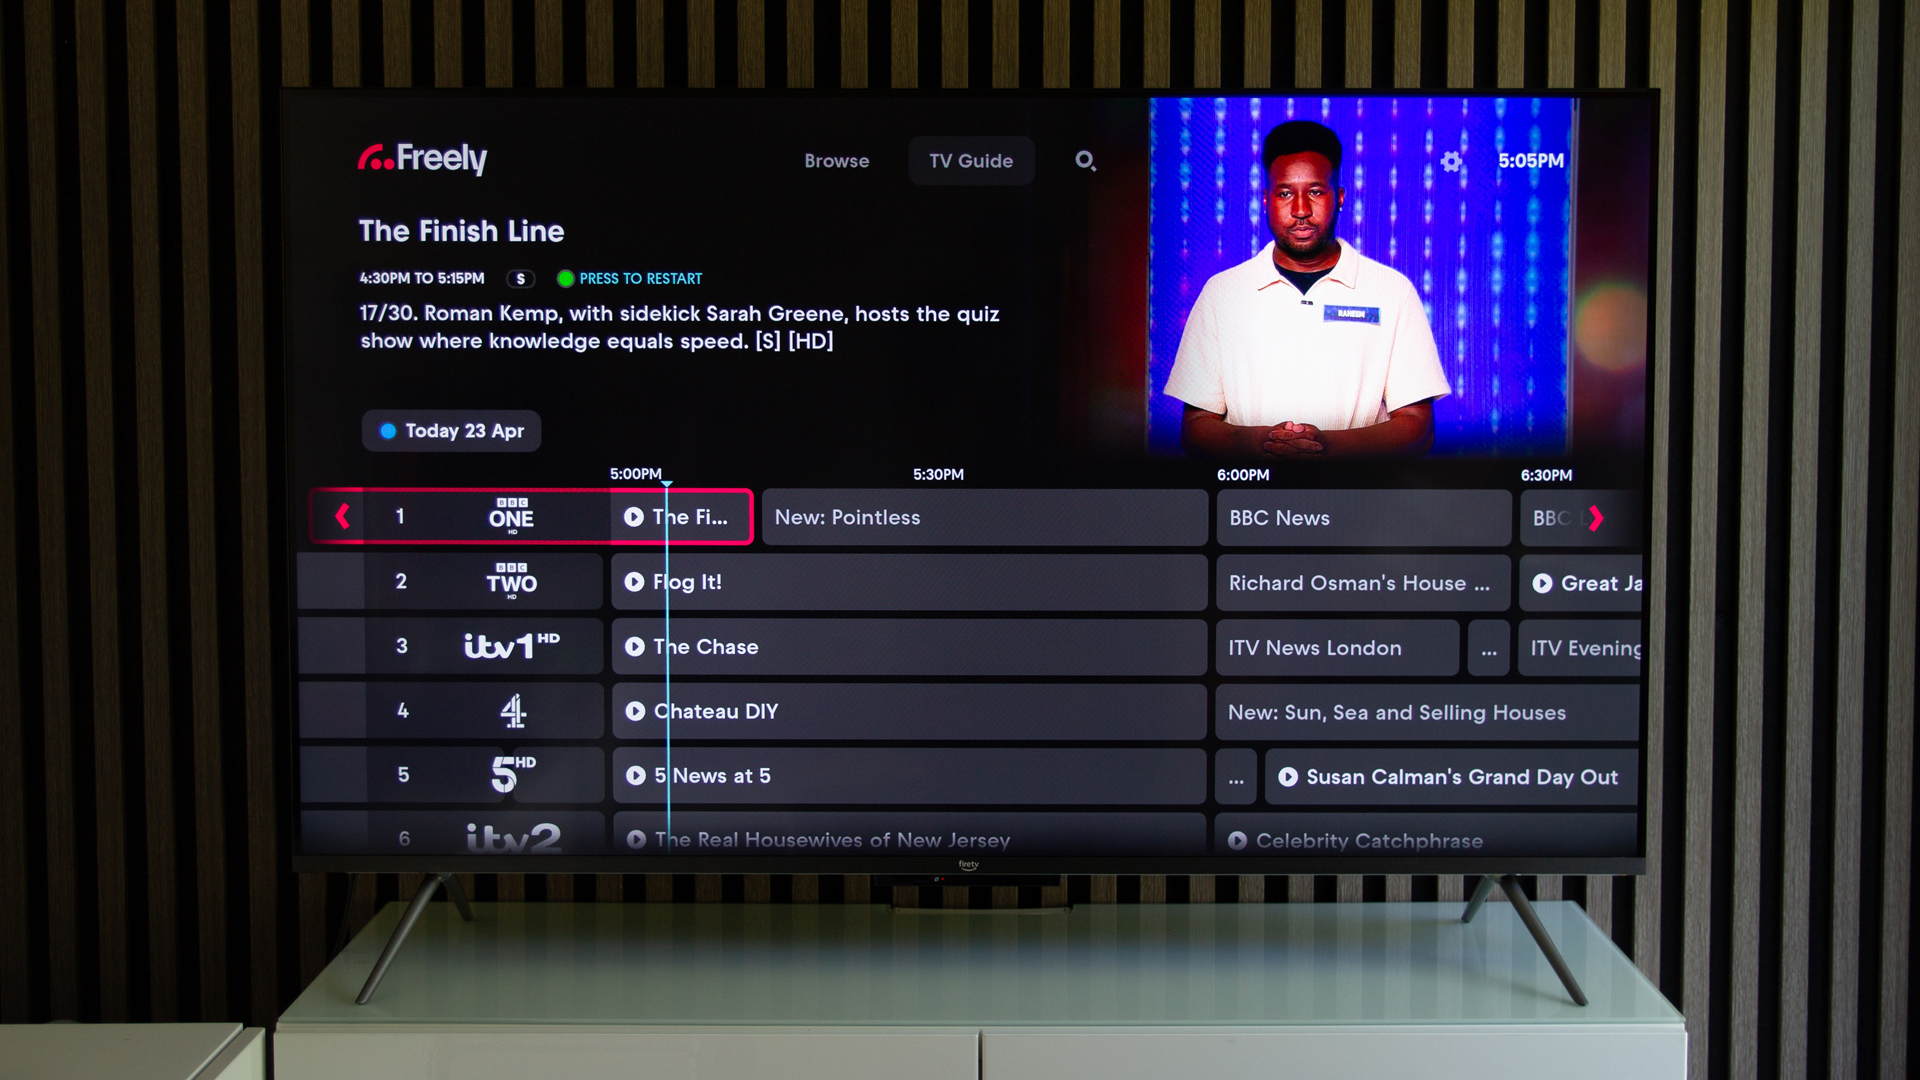
Task: Click the play icon beside Flog It!
Action: (634, 582)
